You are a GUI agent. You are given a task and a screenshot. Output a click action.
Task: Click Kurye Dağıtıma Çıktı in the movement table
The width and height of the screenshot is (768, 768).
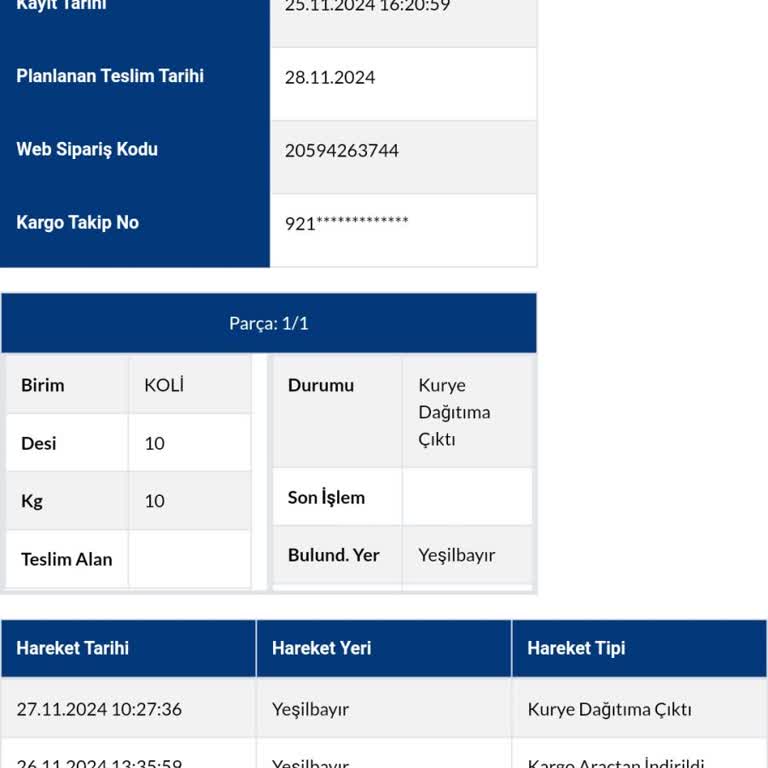pyautogui.click(x=609, y=709)
